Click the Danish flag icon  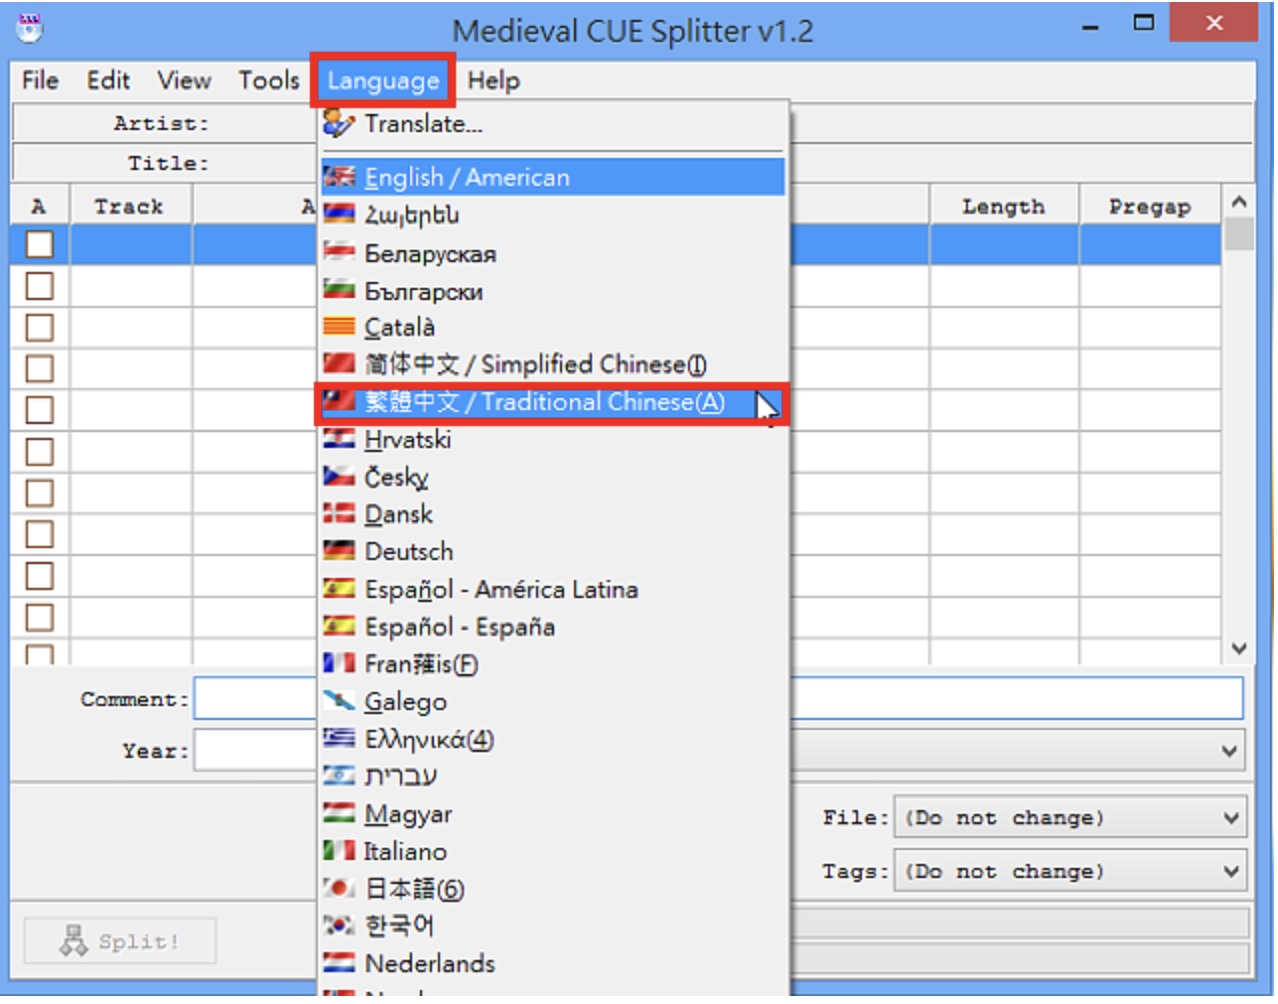[339, 514]
